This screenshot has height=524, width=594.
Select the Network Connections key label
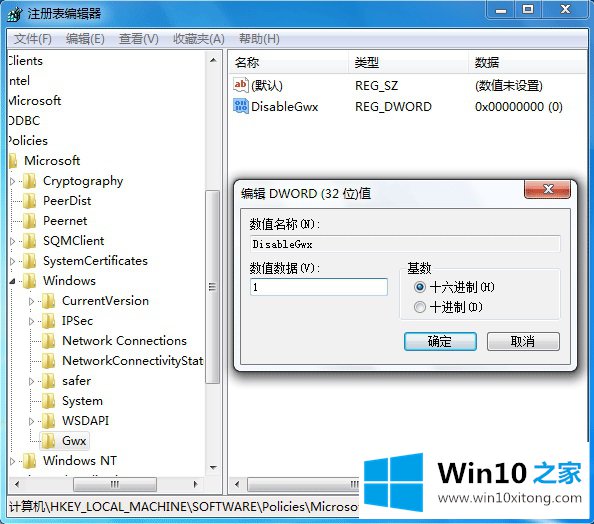tap(124, 341)
